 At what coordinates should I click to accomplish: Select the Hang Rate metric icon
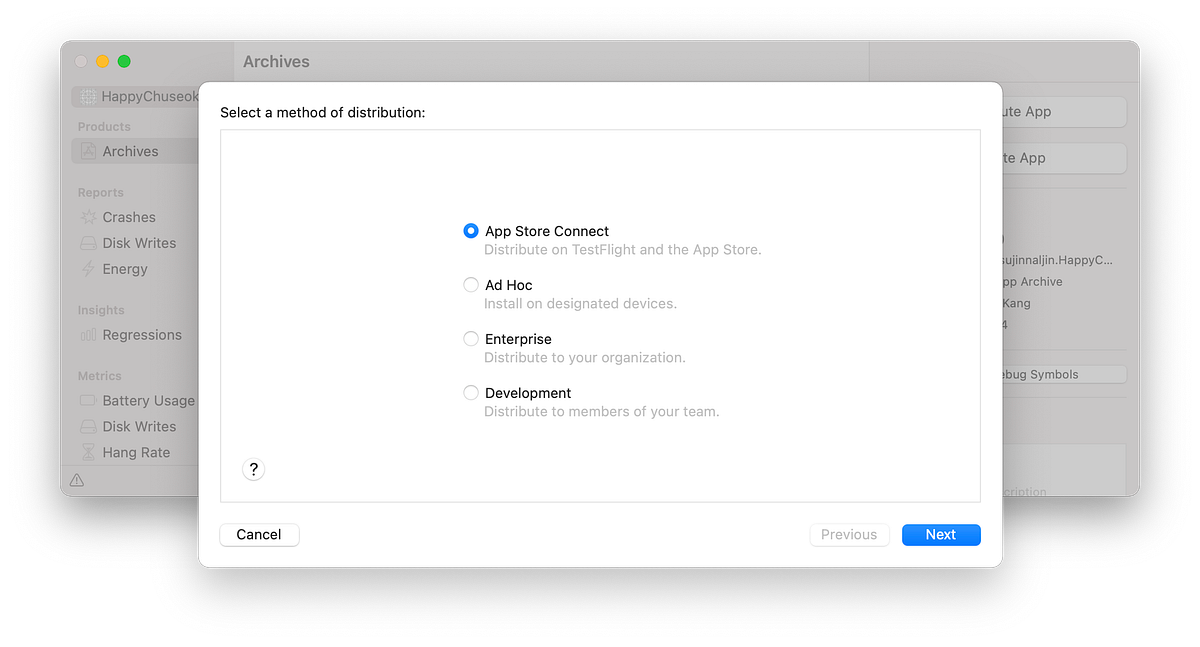(89, 452)
